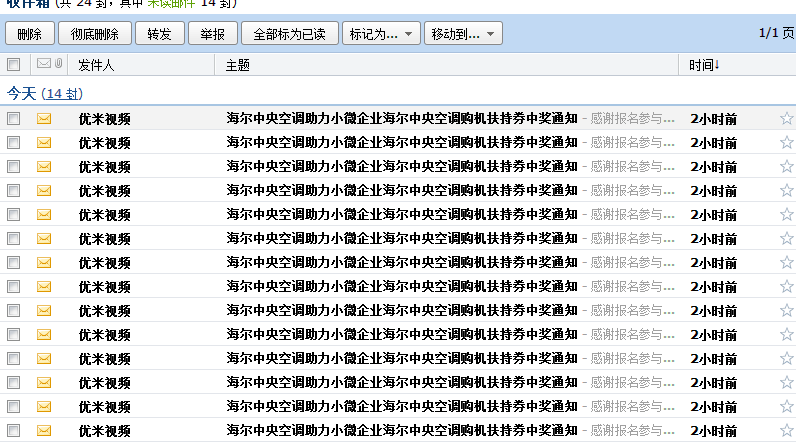Click the unread envelope icon in the thirteenth row
This screenshot has width=796, height=448.
pyautogui.click(x=44, y=406)
